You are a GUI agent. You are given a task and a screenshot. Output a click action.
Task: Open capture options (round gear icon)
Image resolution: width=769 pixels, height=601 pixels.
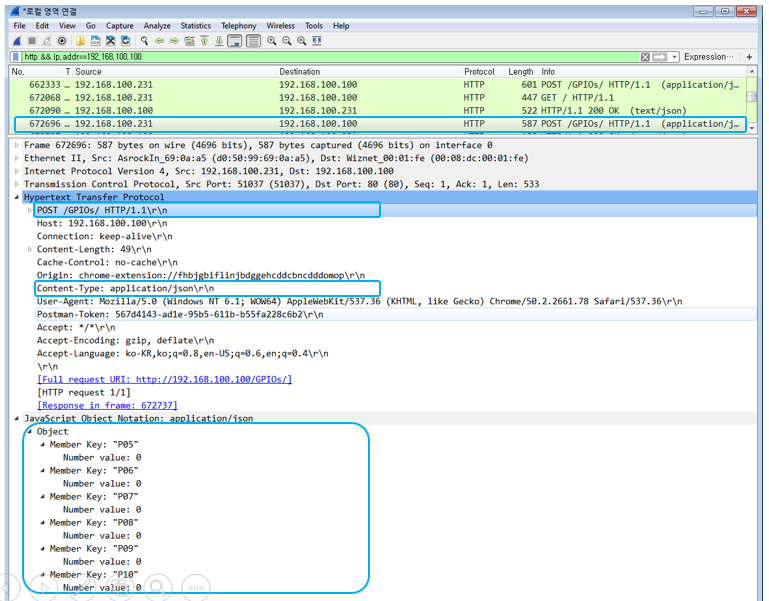tap(62, 41)
